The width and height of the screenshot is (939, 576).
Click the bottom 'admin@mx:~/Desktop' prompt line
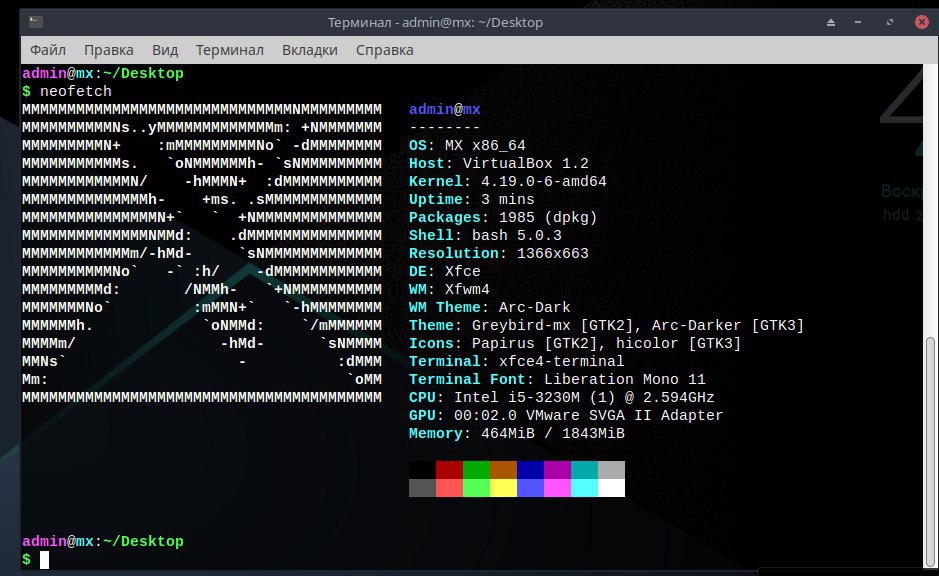point(103,541)
